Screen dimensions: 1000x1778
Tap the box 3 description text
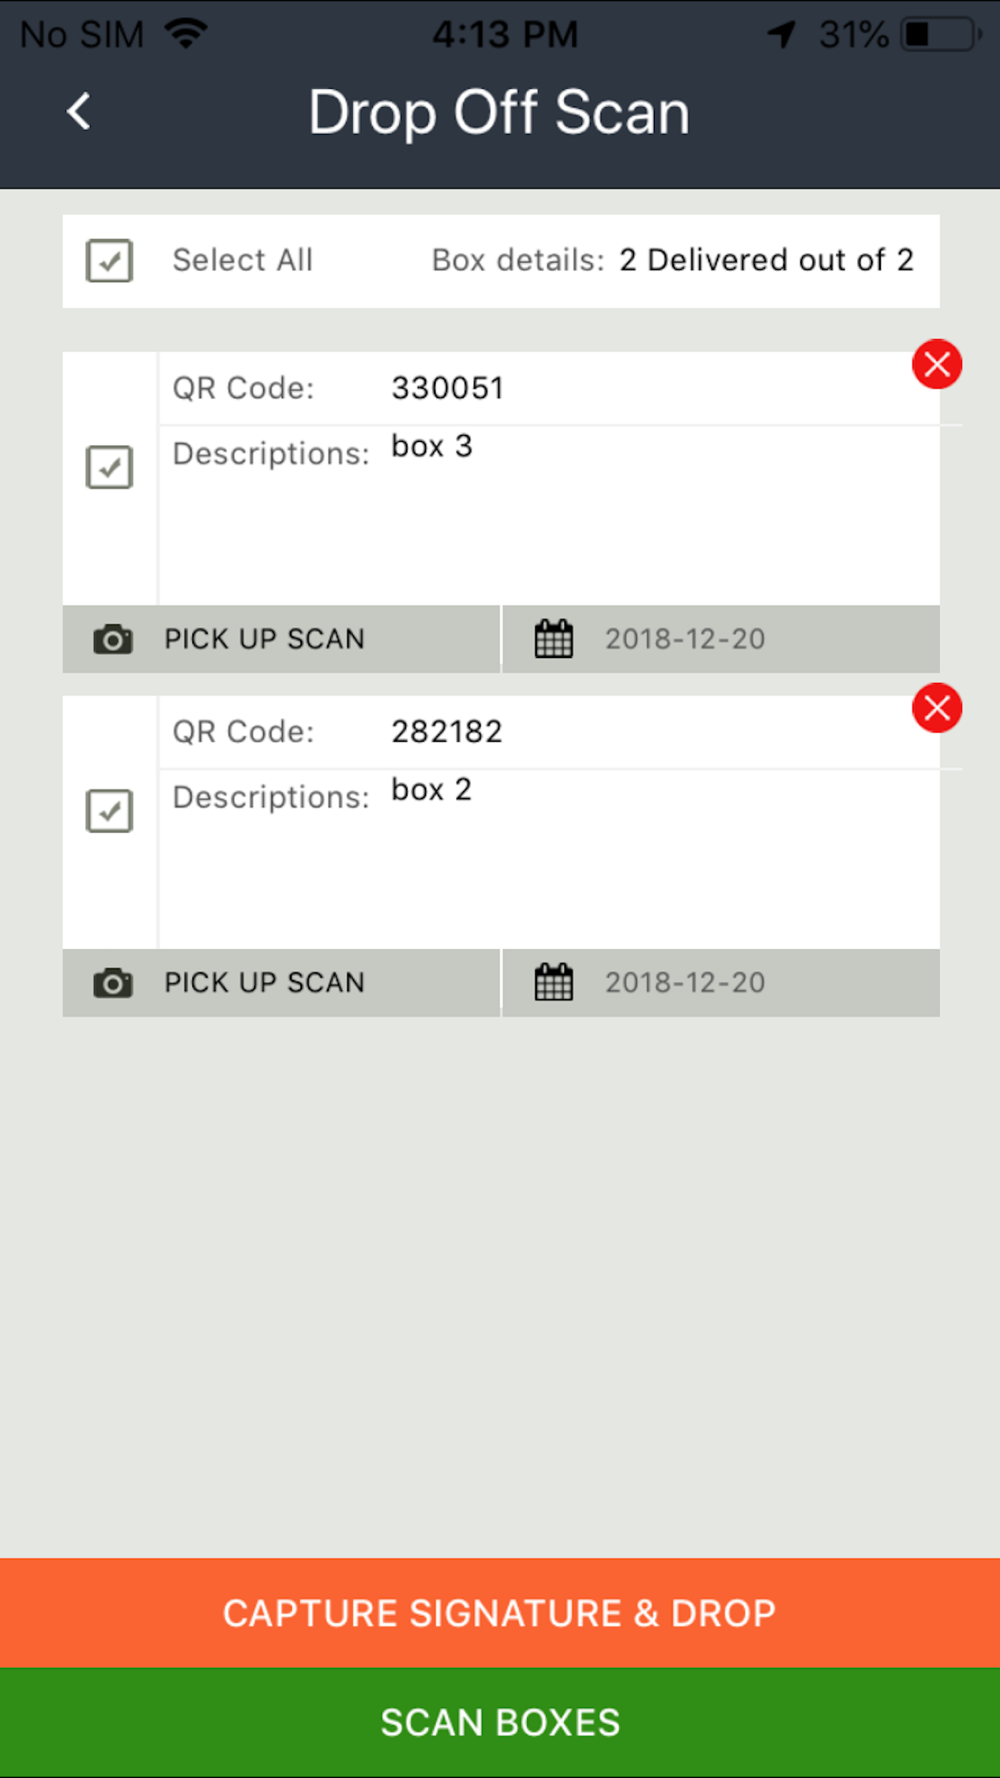432,446
